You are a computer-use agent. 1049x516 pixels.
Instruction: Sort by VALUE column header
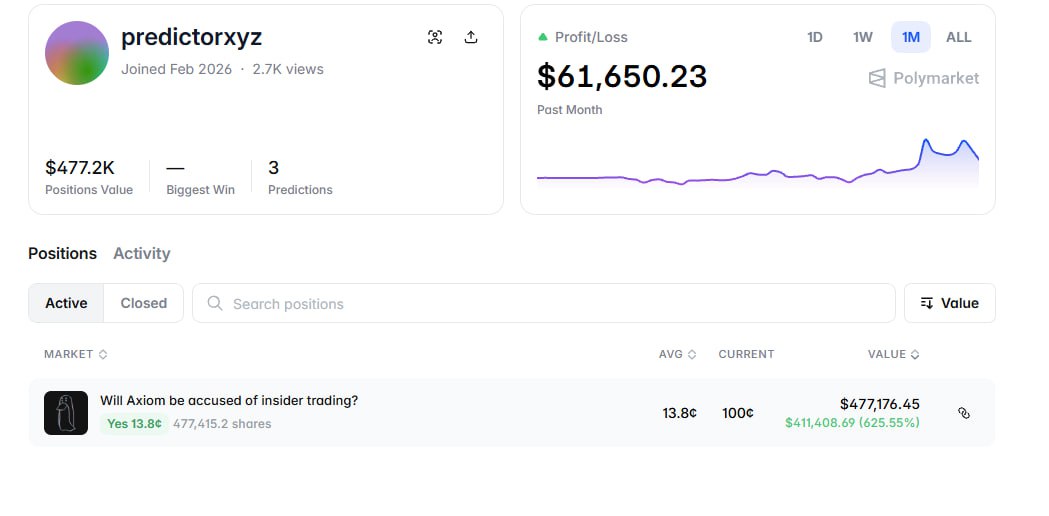click(893, 354)
